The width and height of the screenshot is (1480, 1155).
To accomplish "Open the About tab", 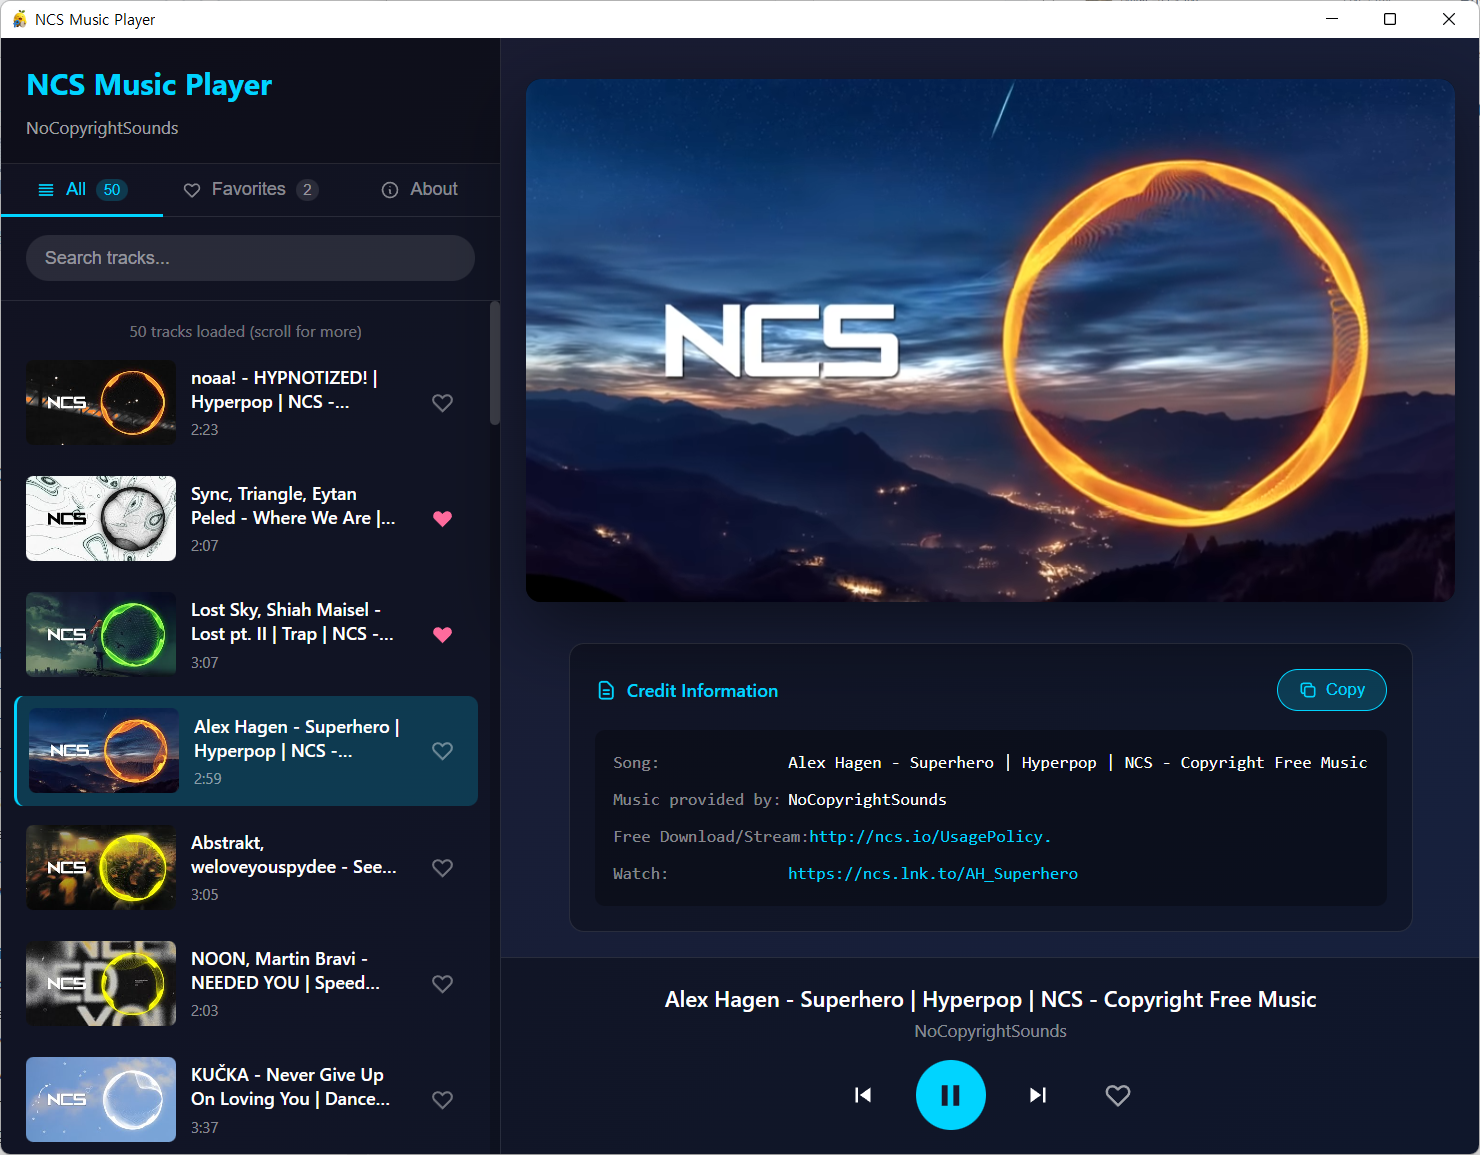I will point(419,190).
